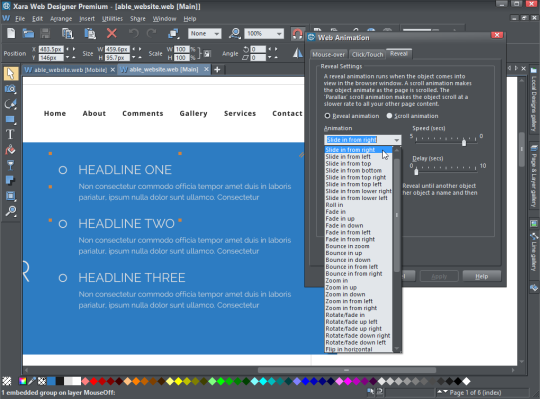
Task: Pick the blue color swatch on color line
Action: 51,381
